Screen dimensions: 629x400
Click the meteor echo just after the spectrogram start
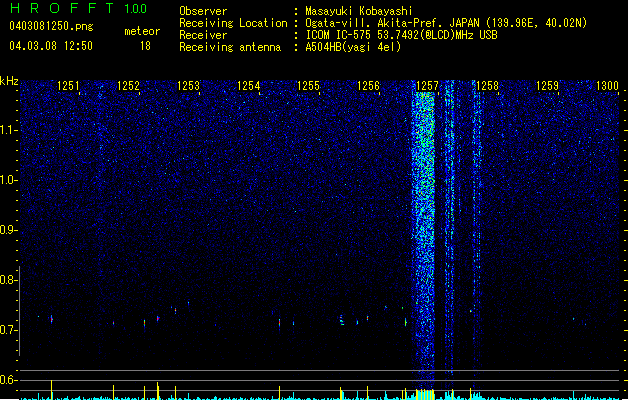[x=51, y=319]
